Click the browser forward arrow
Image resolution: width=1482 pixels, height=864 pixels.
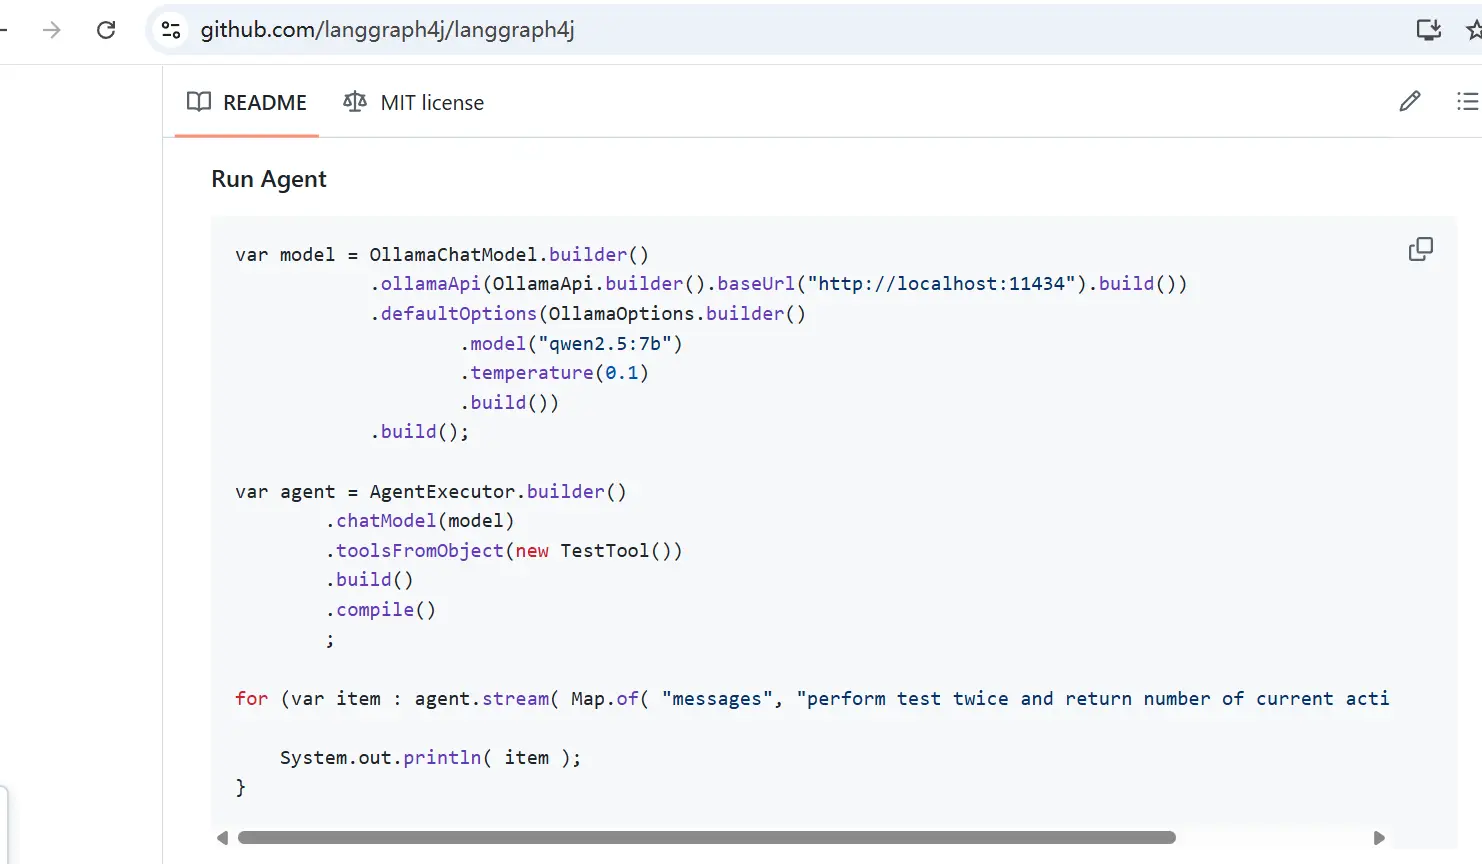(52, 30)
